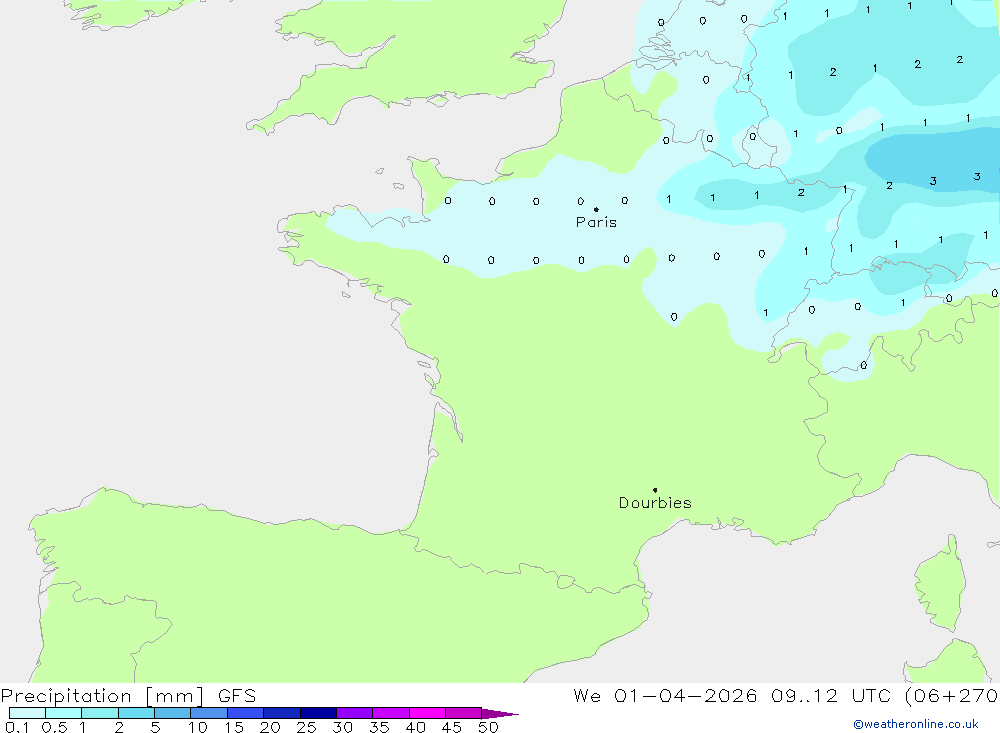
Task: Pick the legend swatch between 0.1 and 0.5
Action: click(x=27, y=713)
